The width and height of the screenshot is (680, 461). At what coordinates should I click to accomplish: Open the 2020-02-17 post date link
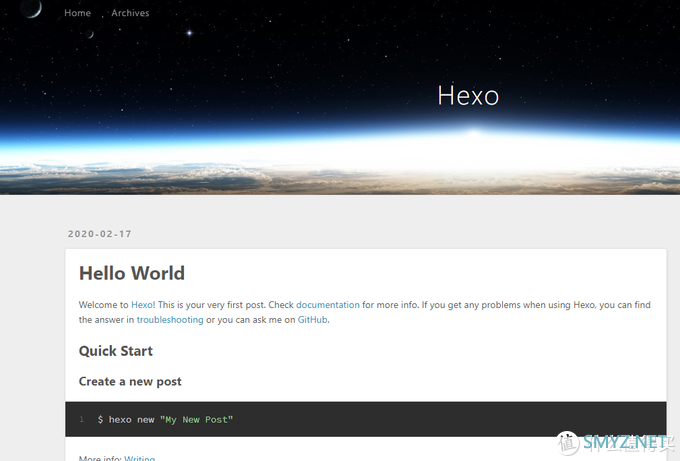pos(100,234)
